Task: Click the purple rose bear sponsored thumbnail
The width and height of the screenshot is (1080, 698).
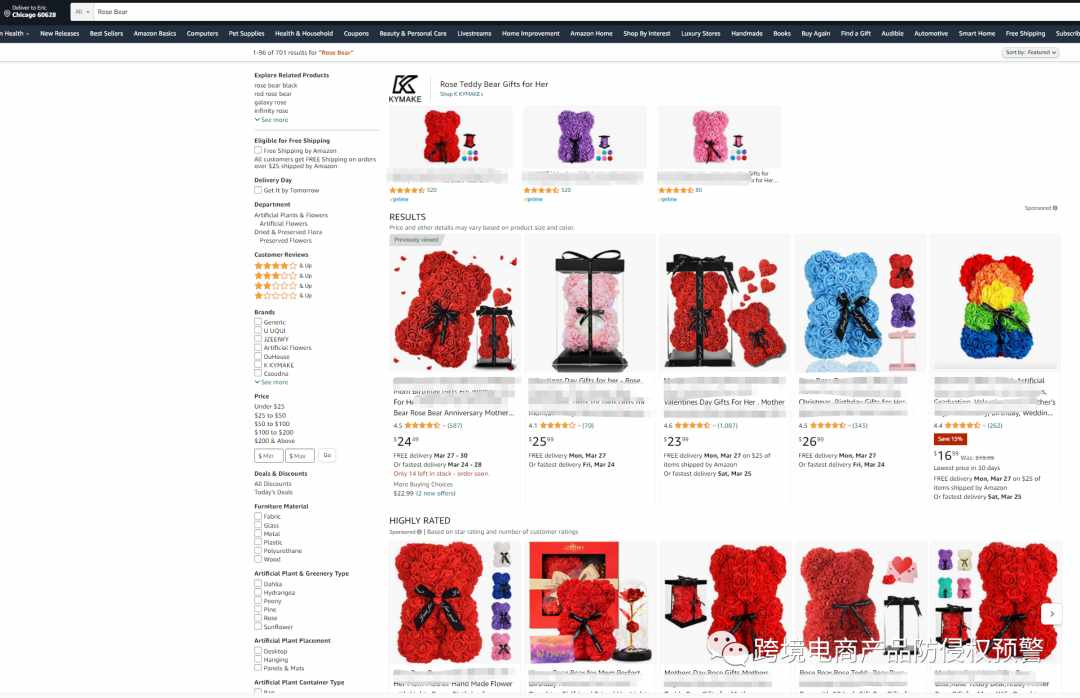Action: point(584,137)
